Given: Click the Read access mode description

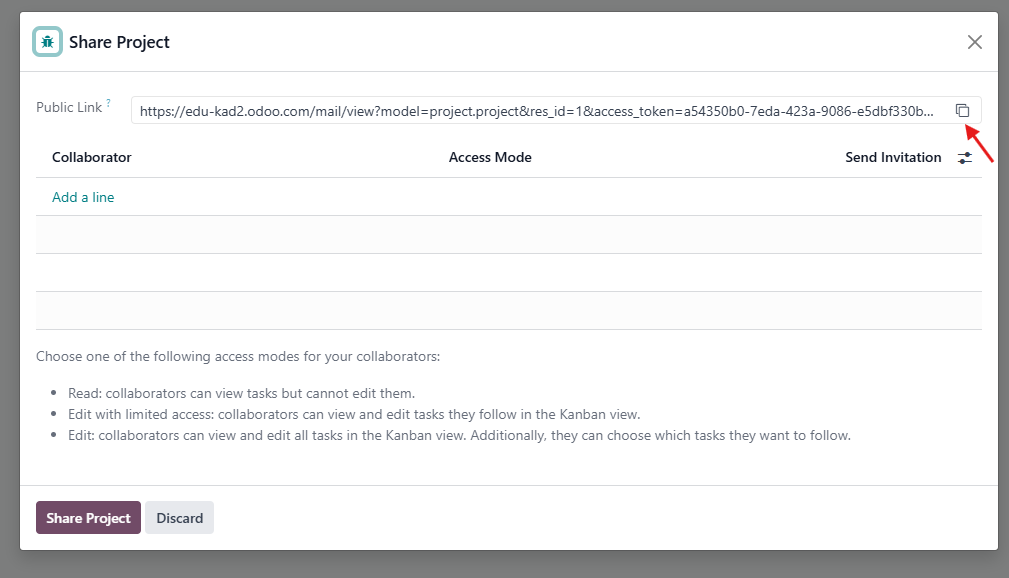Looking at the screenshot, I should pos(241,392).
